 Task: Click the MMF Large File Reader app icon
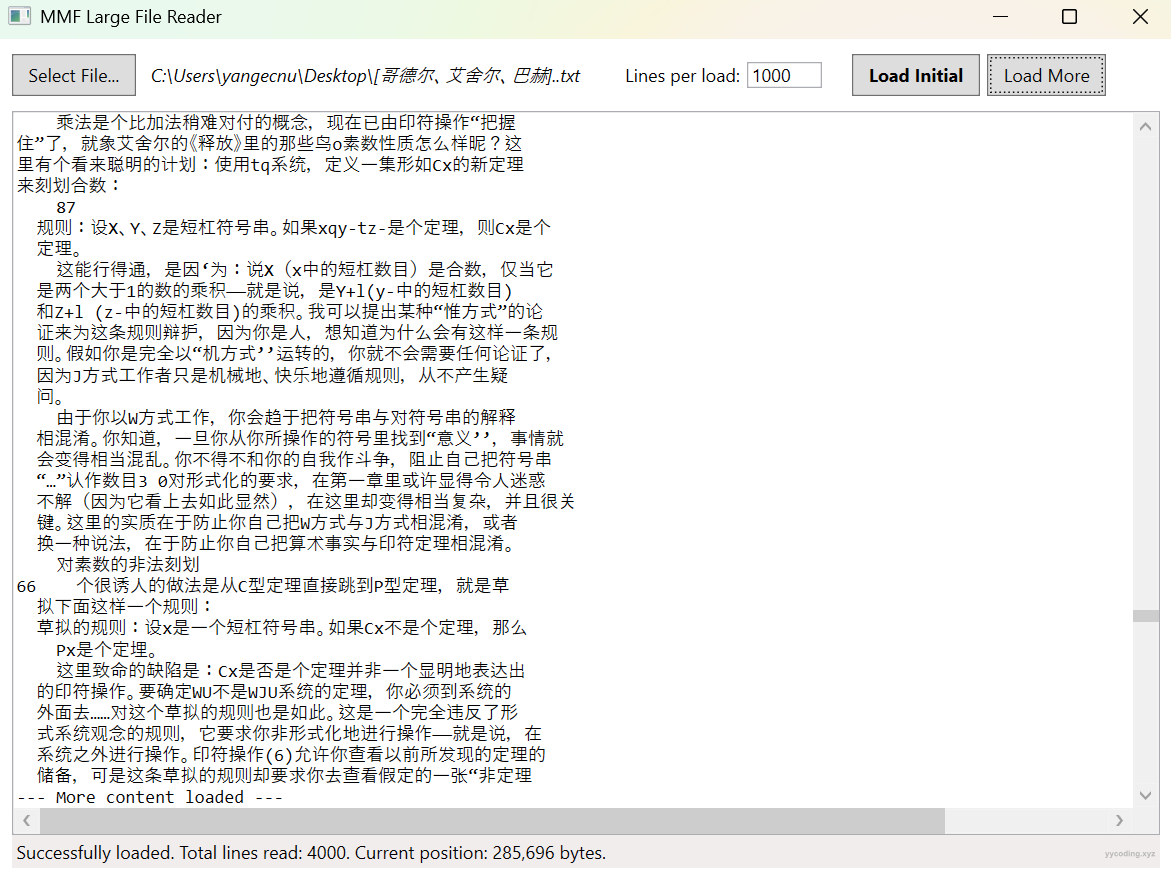(x=19, y=16)
